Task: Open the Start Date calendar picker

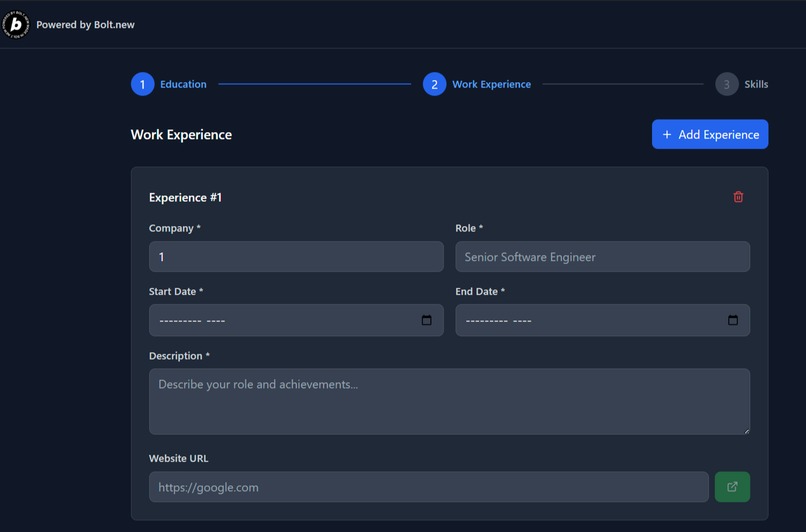Action: tap(426, 320)
